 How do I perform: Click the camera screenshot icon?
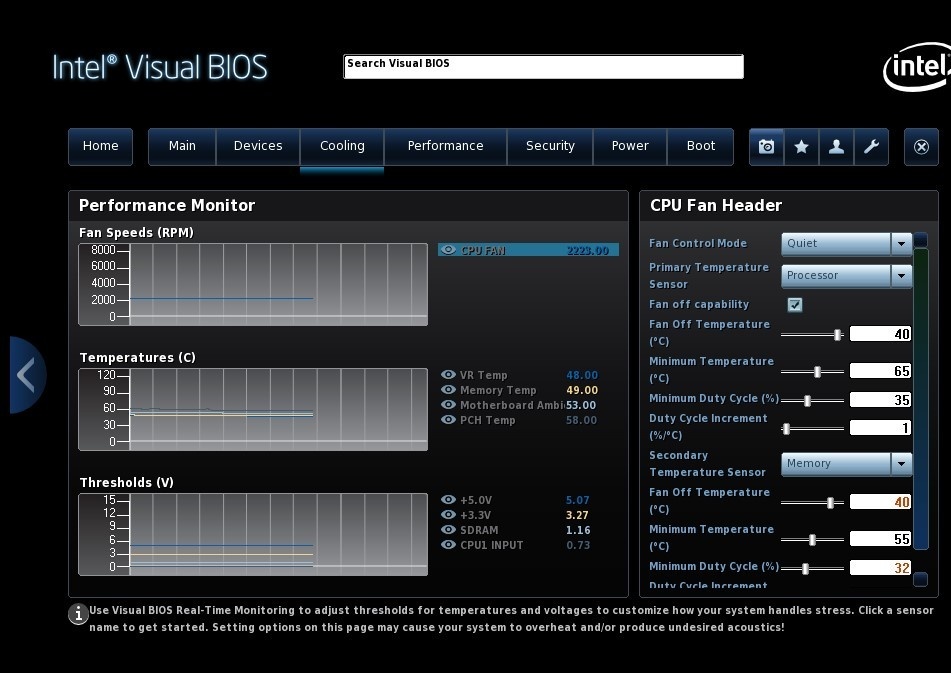coord(767,146)
